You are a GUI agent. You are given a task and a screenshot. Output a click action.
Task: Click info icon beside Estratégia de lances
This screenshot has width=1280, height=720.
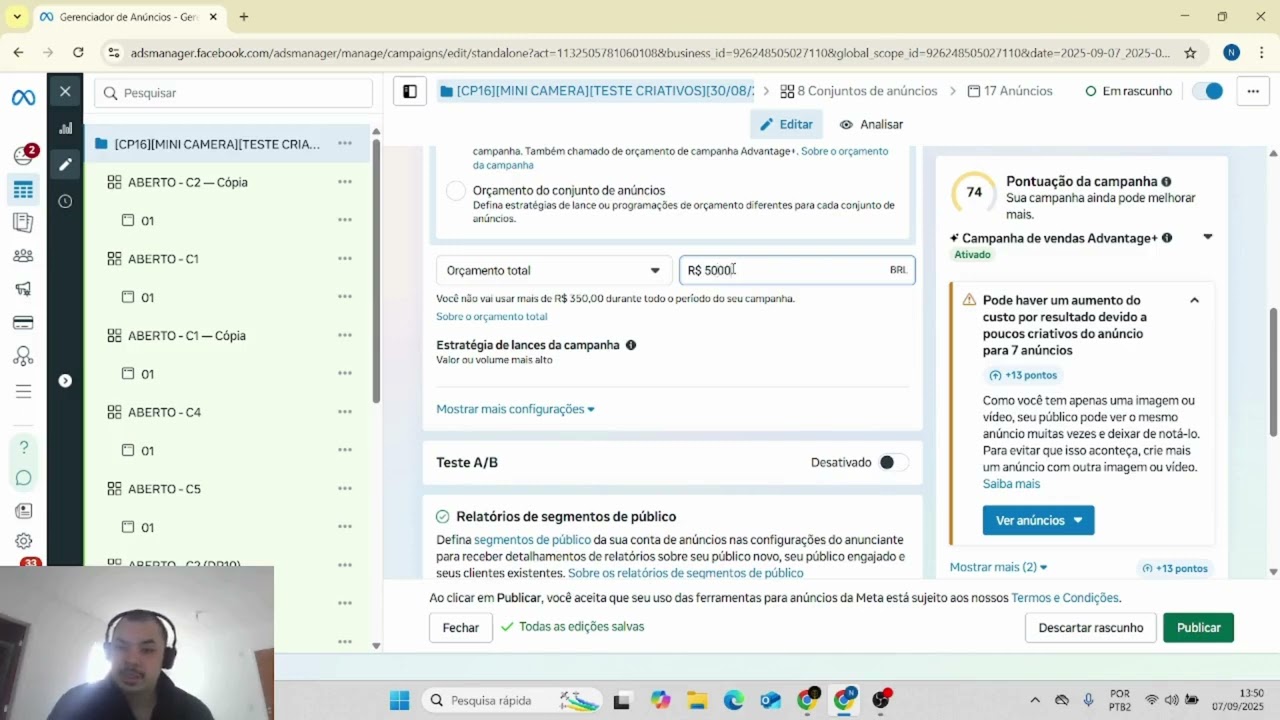point(631,345)
